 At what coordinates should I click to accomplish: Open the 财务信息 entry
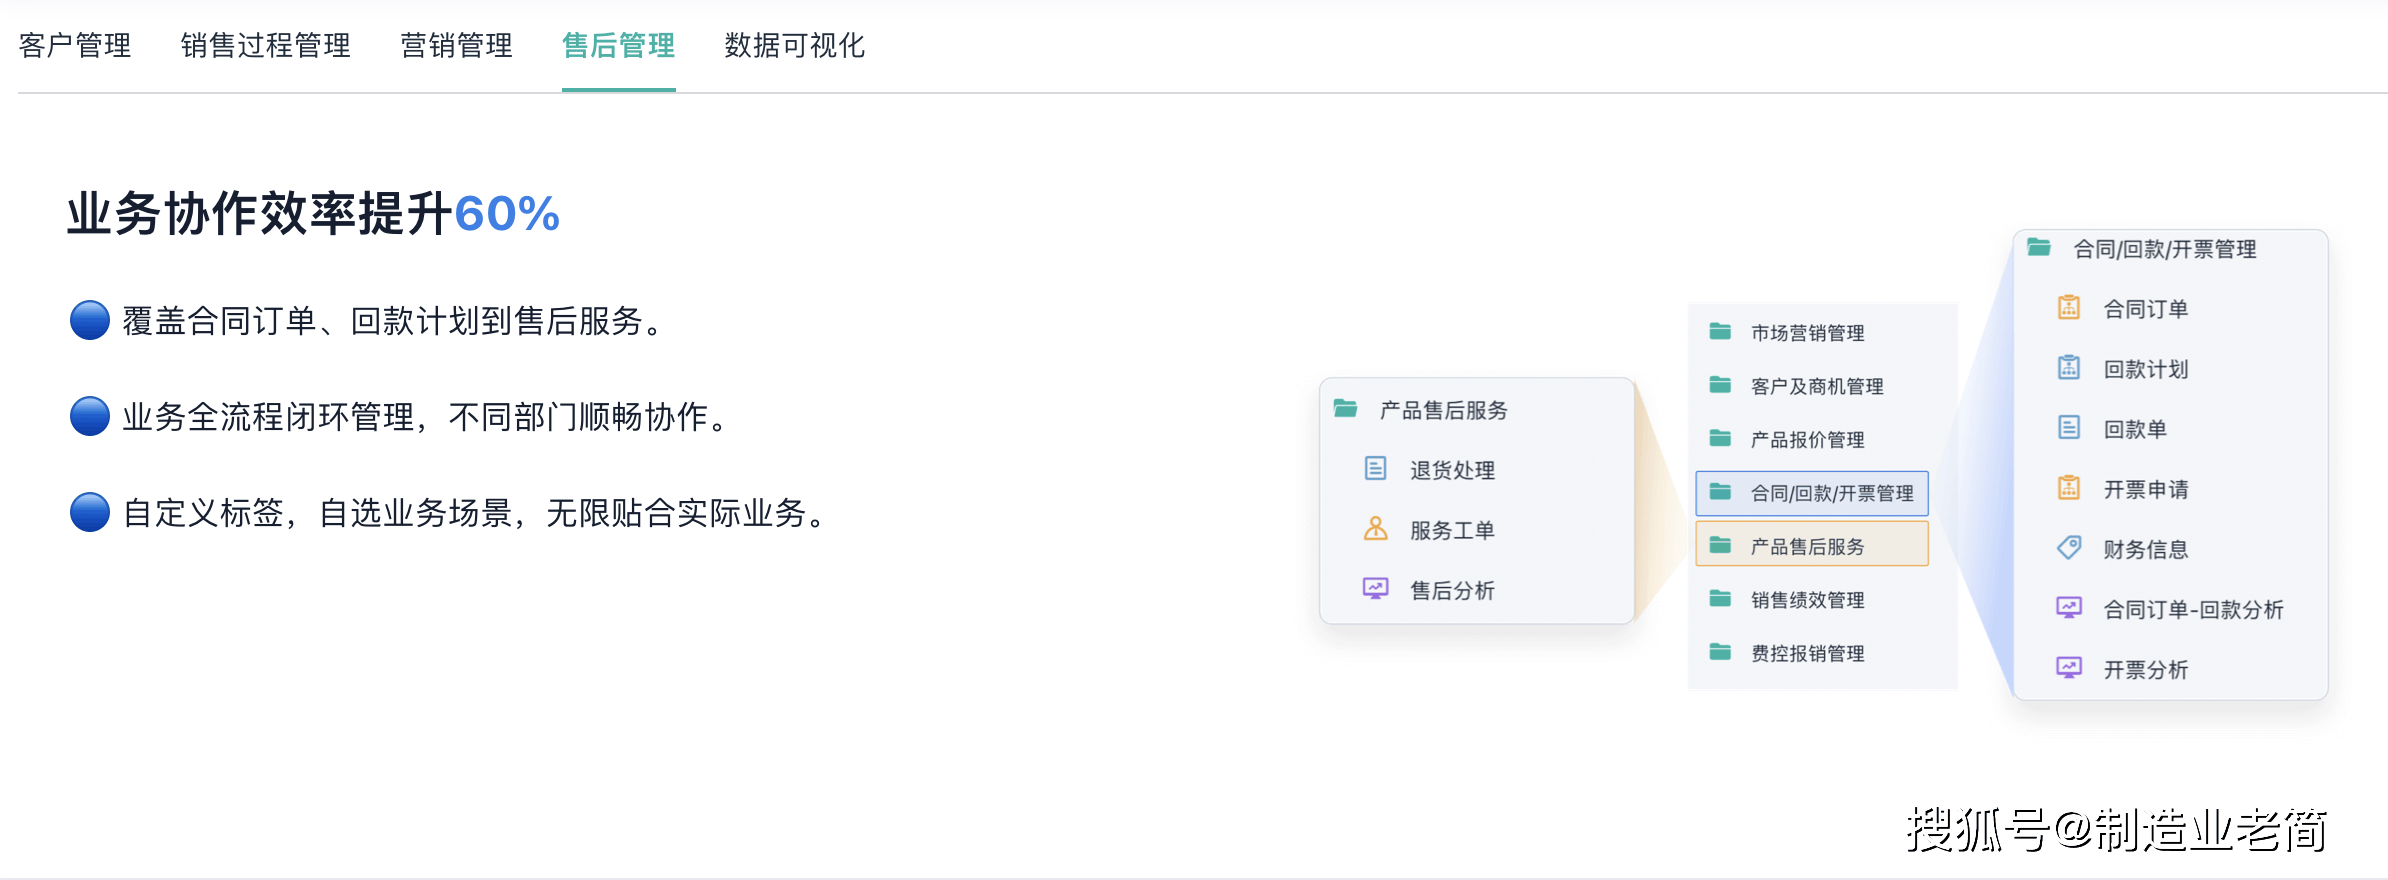[2146, 549]
